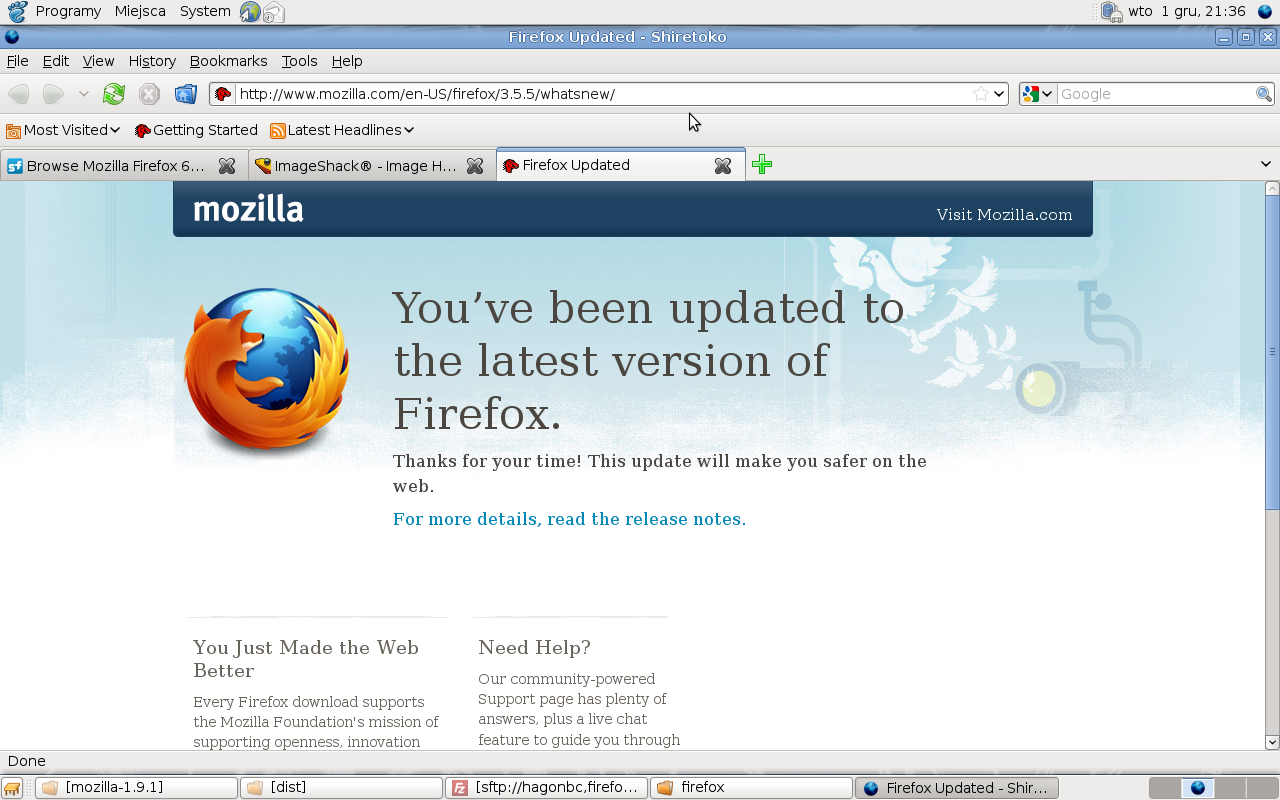1280x800 pixels.
Task: Open the recent pages history dropdown arrow
Action: coord(83,94)
